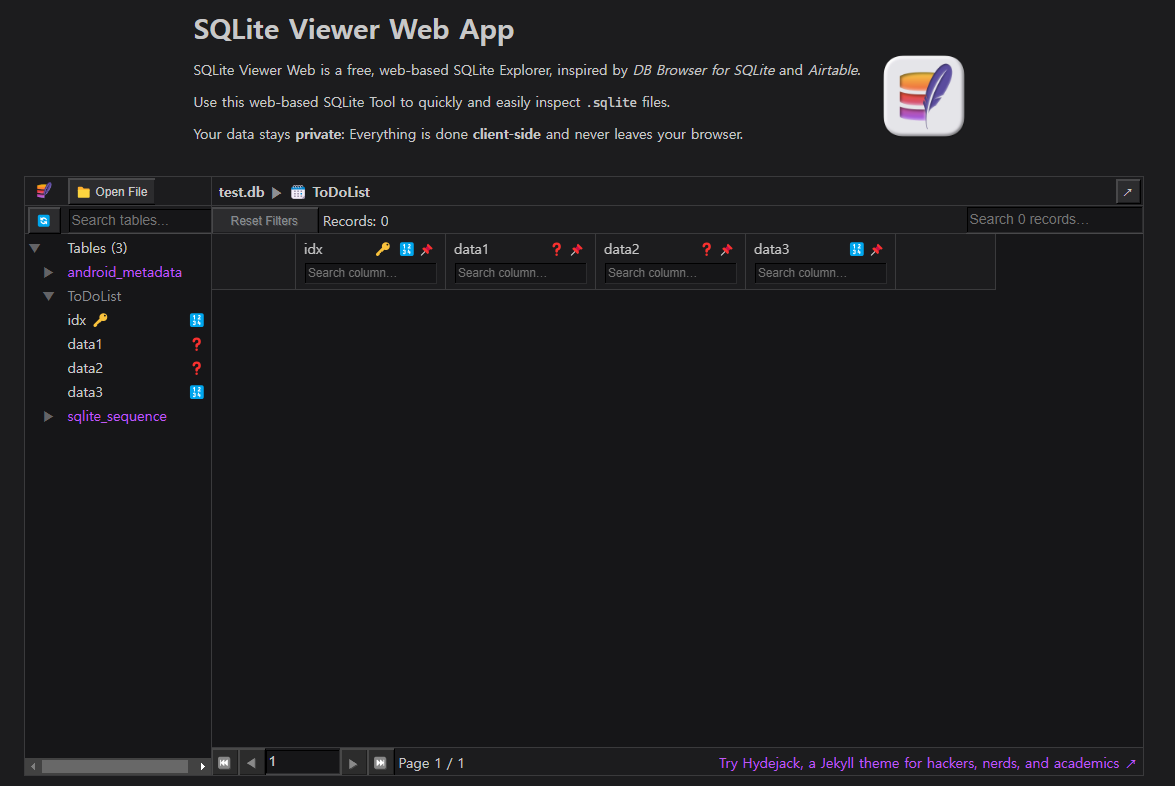Click key icon next to idx in sidebar
Screen dimensions: 1175x786
[100, 320]
